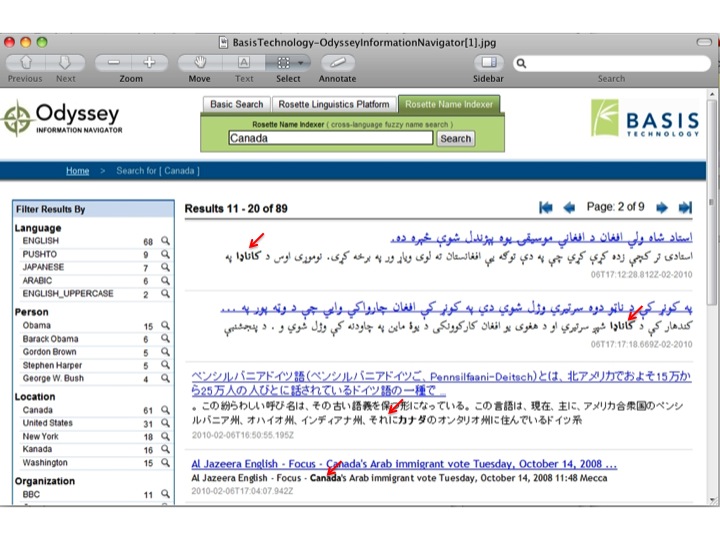Image resolution: width=720 pixels, height=540 pixels.
Task: Jump to last results page arrow
Action: tap(685, 208)
